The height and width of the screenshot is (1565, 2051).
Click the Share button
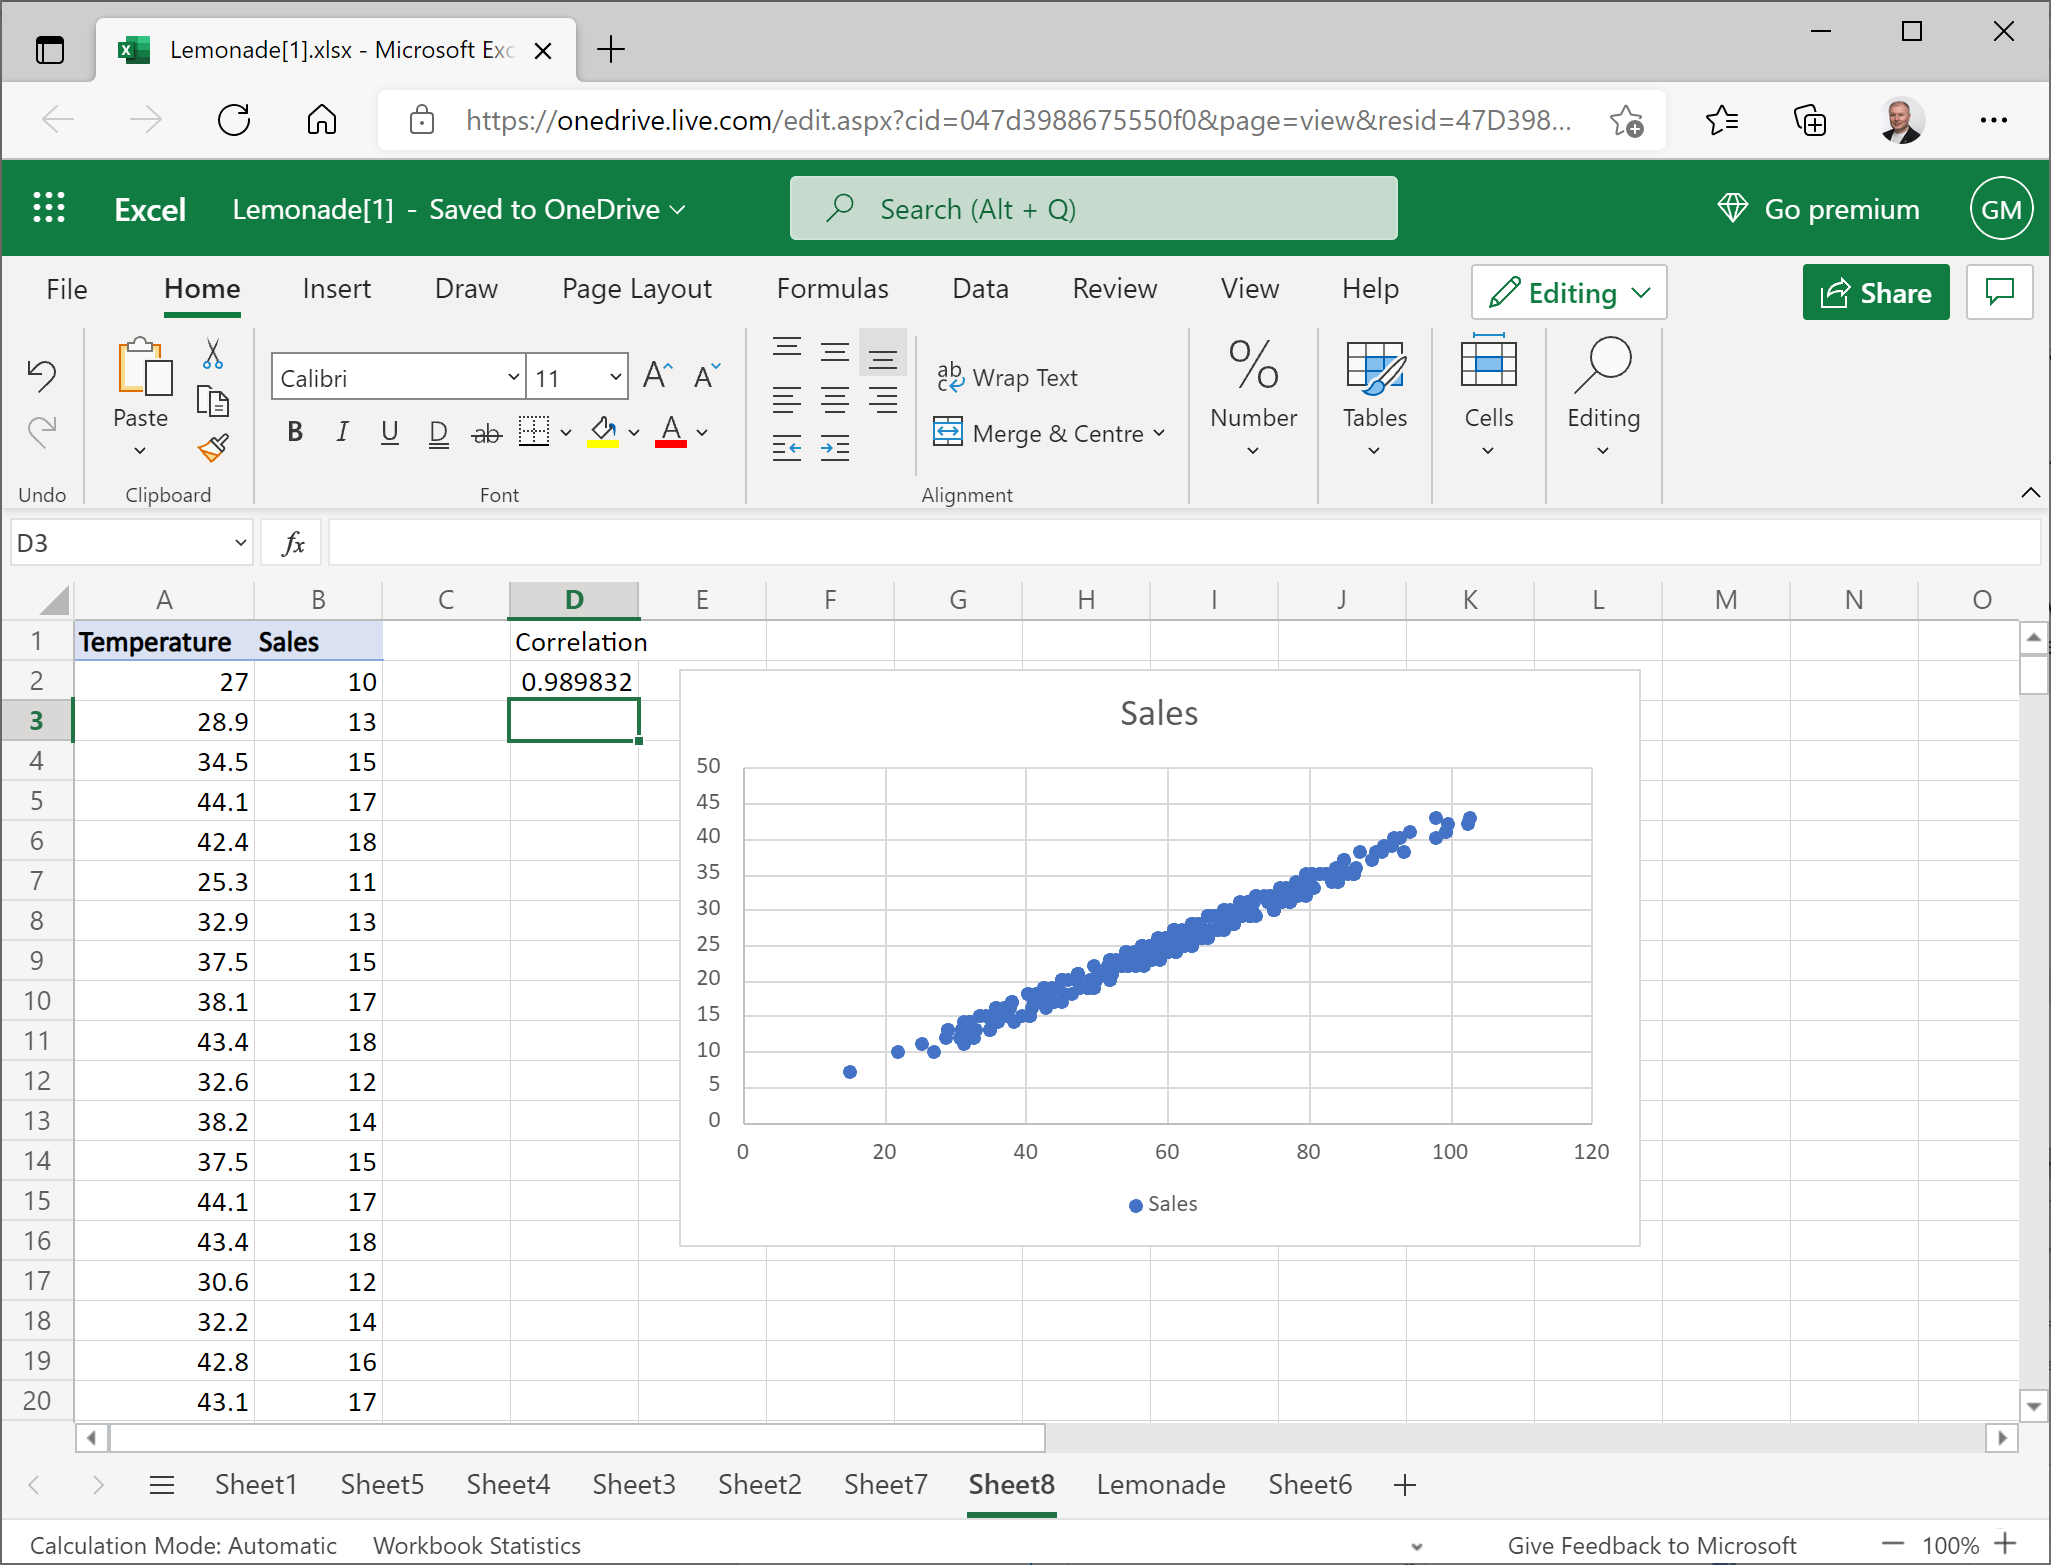[1875, 292]
